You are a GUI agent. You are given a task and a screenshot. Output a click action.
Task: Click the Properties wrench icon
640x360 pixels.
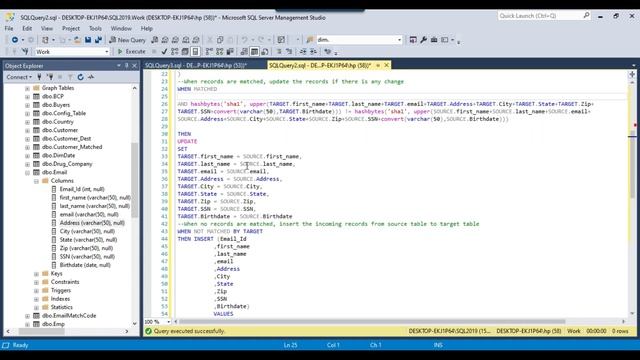(423, 40)
